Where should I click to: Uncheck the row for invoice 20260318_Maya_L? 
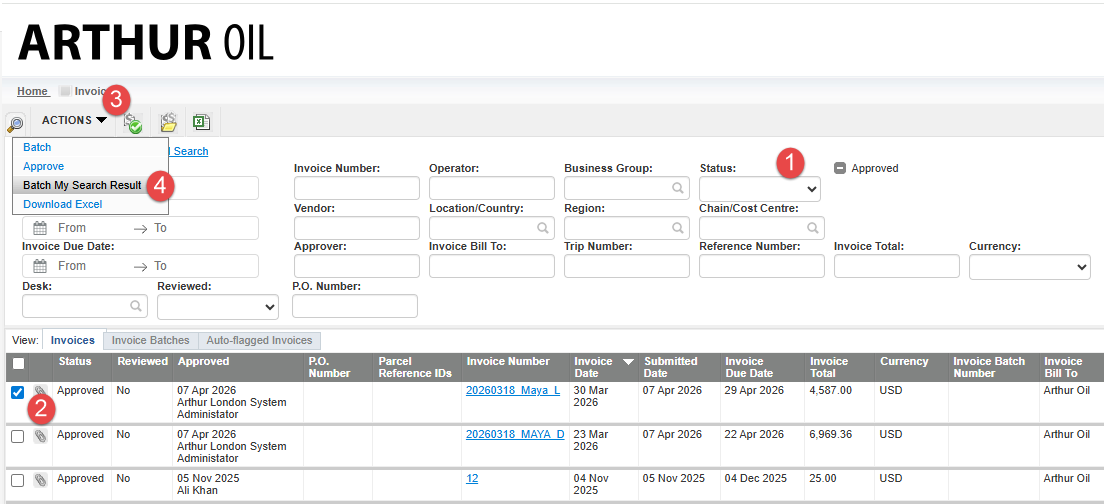tap(18, 393)
